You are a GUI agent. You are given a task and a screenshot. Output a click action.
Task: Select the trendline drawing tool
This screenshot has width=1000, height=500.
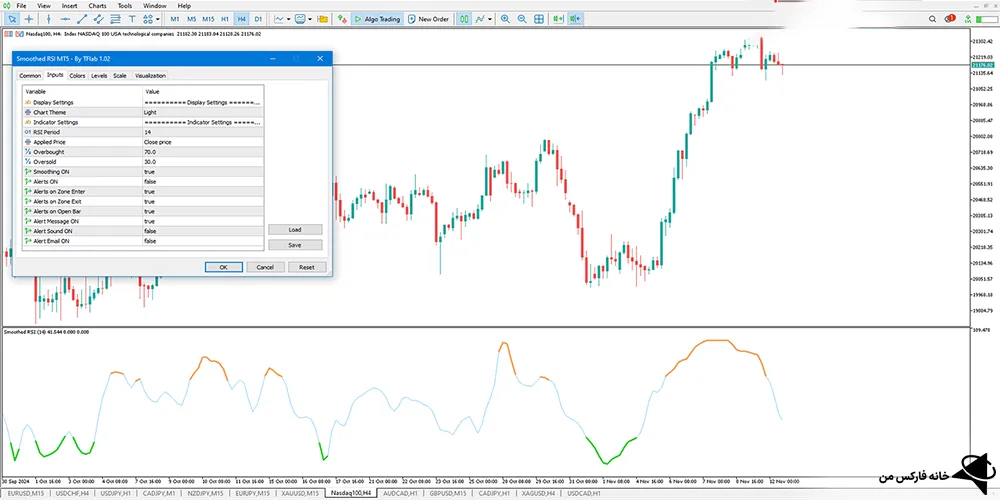[82, 19]
